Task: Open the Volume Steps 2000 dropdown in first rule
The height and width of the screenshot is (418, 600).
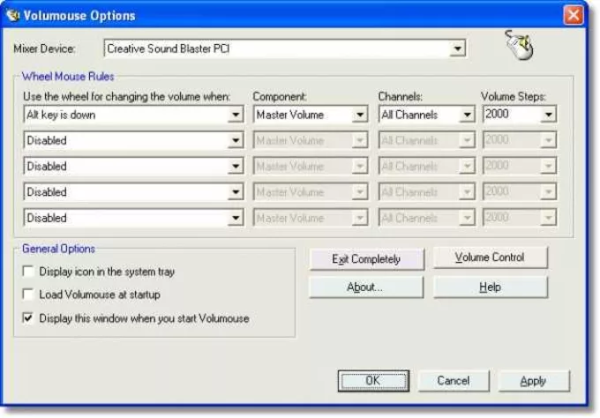Action: point(519,114)
